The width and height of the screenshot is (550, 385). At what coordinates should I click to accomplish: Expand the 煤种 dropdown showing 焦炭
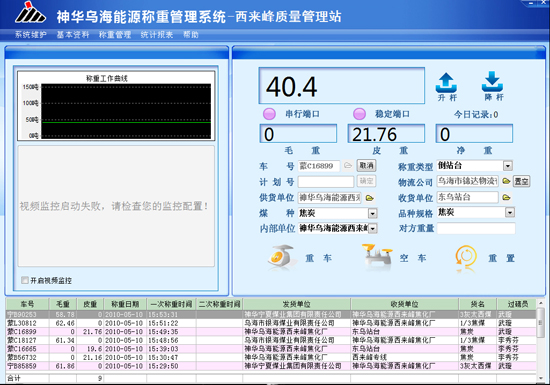coord(373,213)
